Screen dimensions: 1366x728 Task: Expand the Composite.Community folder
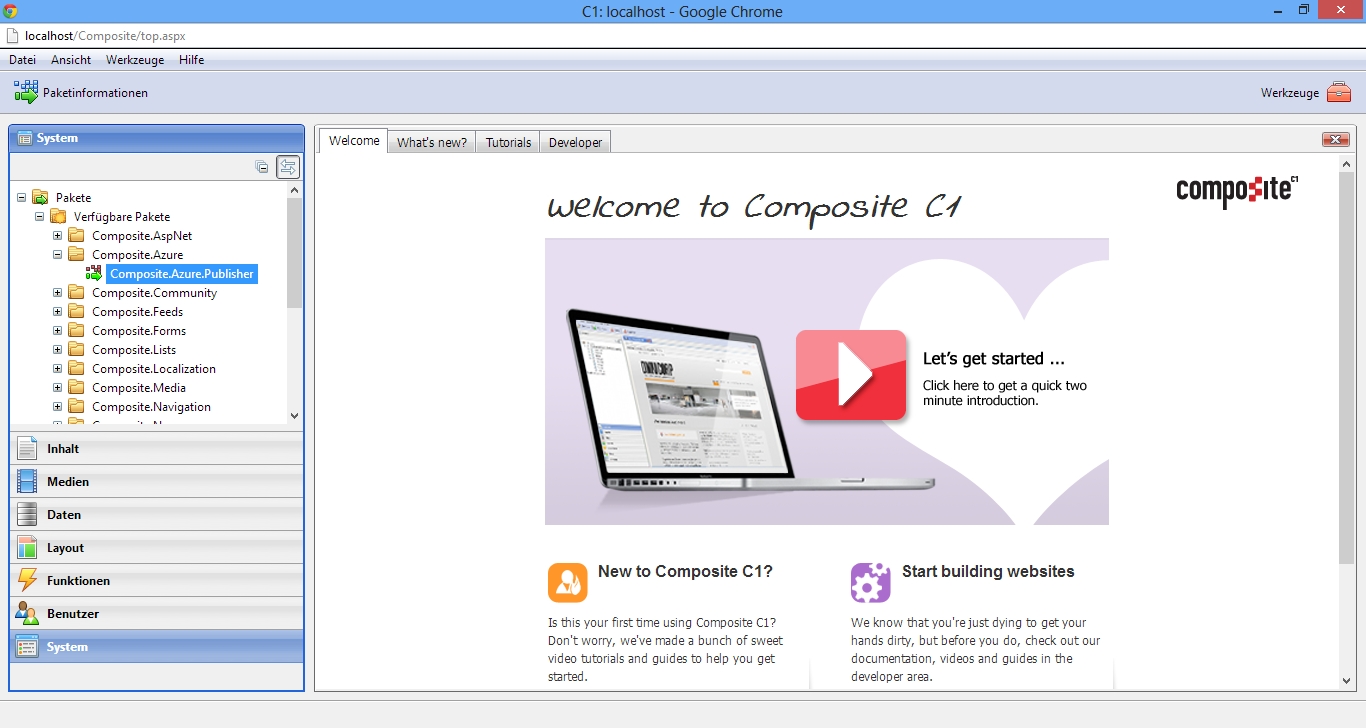coord(58,293)
